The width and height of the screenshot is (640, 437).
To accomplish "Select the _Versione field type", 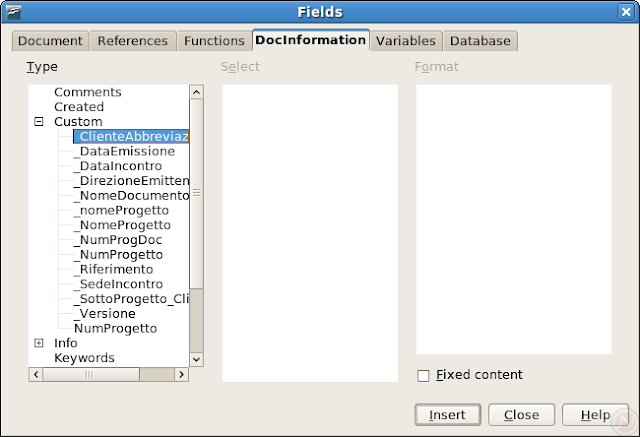I will [x=104, y=313].
